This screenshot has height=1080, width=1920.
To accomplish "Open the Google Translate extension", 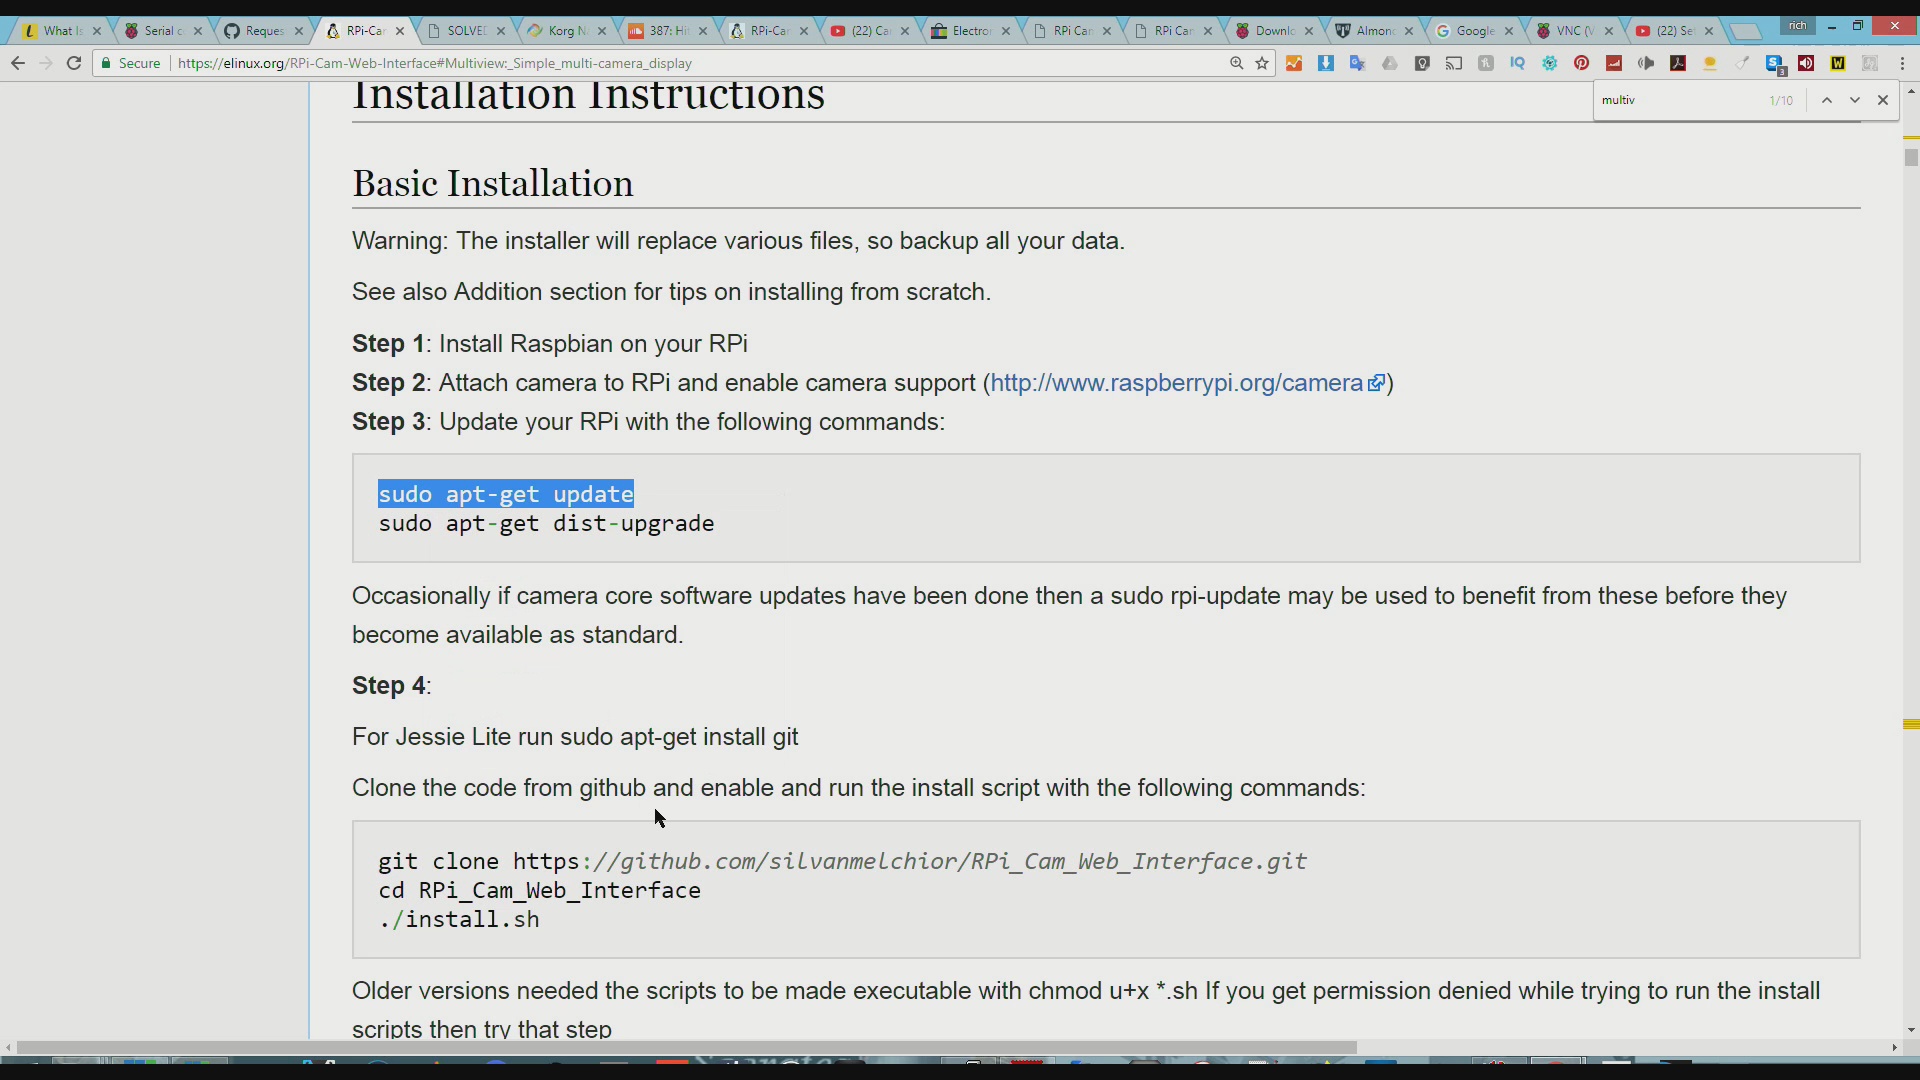I will click(1358, 63).
